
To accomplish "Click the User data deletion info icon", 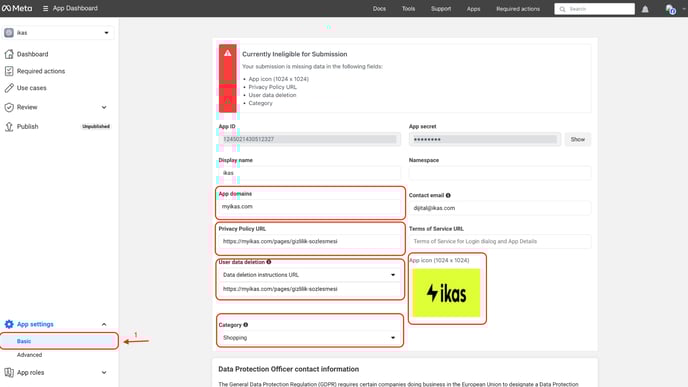I will (269, 262).
